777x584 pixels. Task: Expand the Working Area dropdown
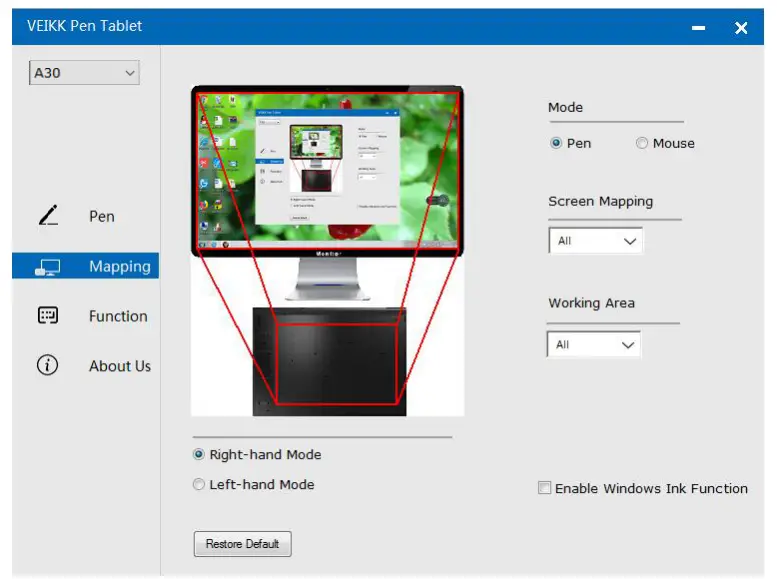point(594,344)
